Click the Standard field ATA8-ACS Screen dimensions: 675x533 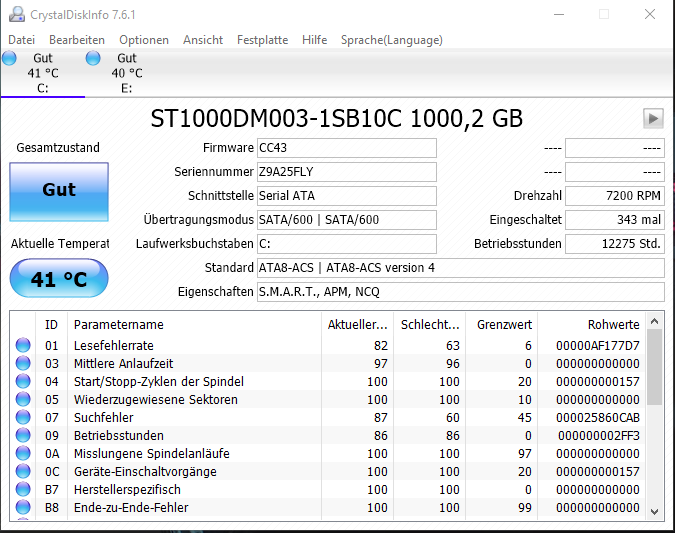coord(461,268)
